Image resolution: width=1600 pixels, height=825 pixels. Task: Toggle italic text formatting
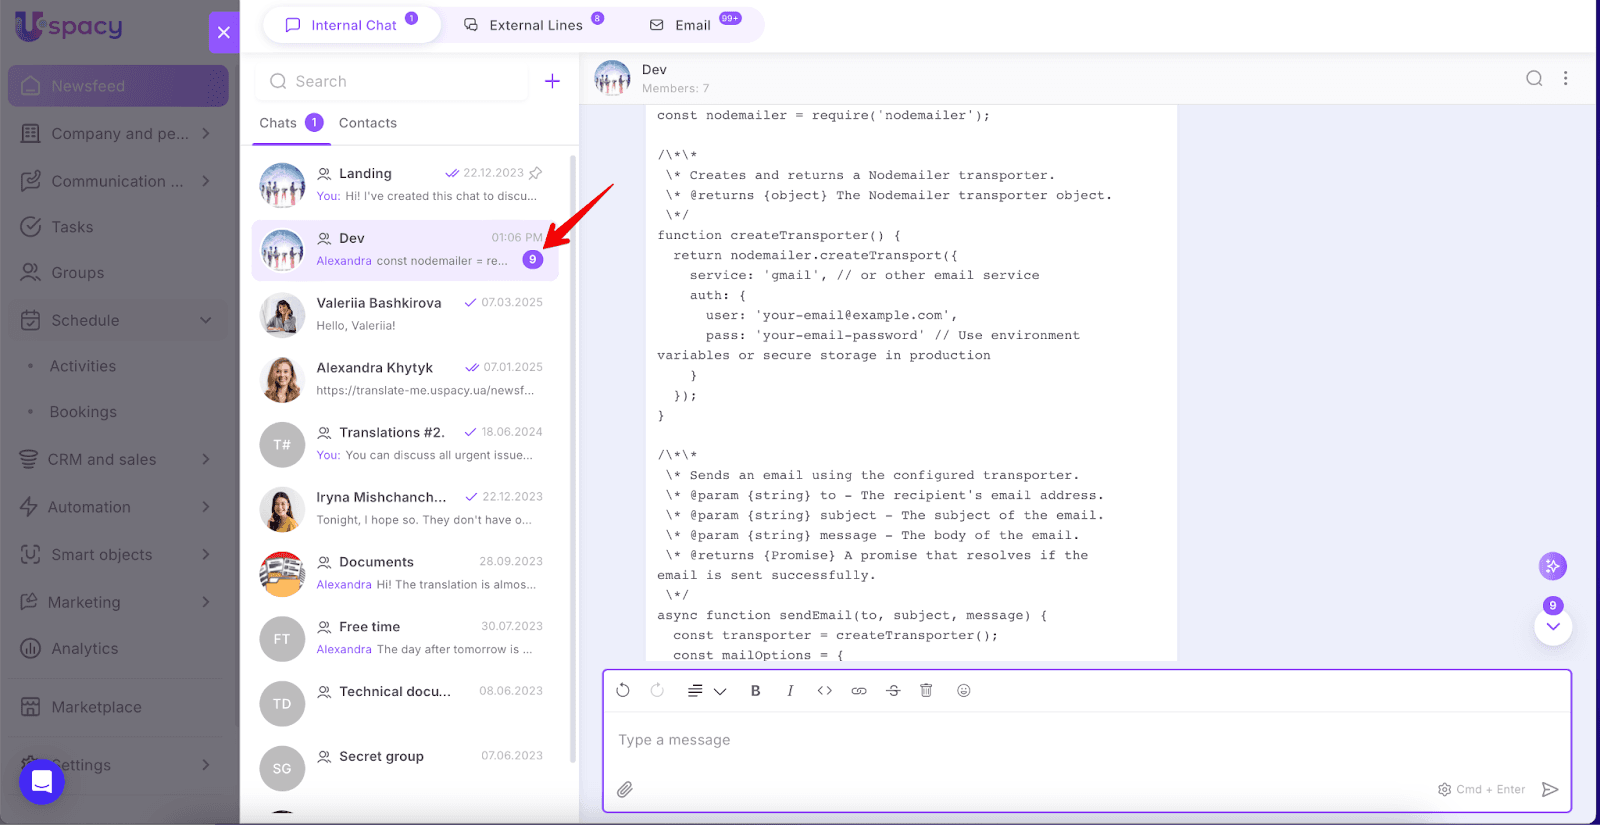click(x=790, y=691)
